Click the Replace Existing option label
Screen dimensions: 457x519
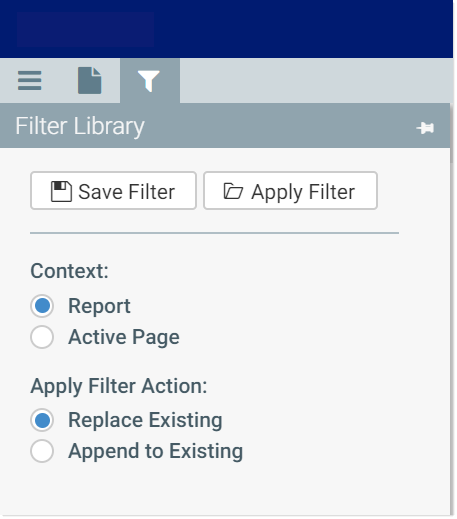pos(145,420)
